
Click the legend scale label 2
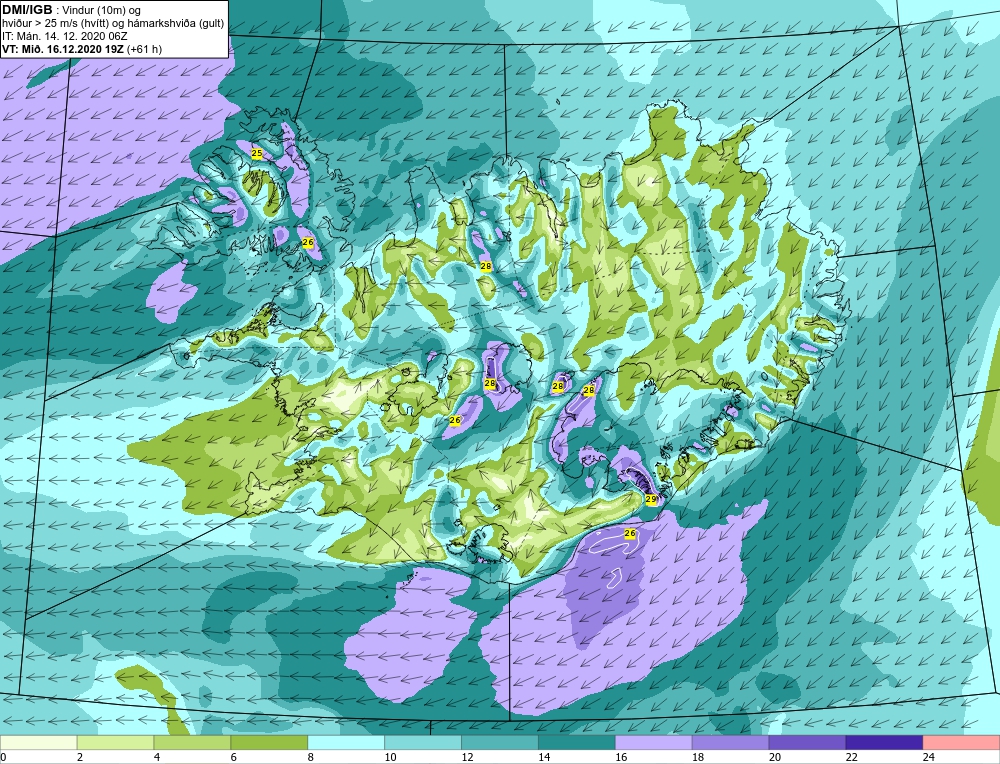[80, 758]
